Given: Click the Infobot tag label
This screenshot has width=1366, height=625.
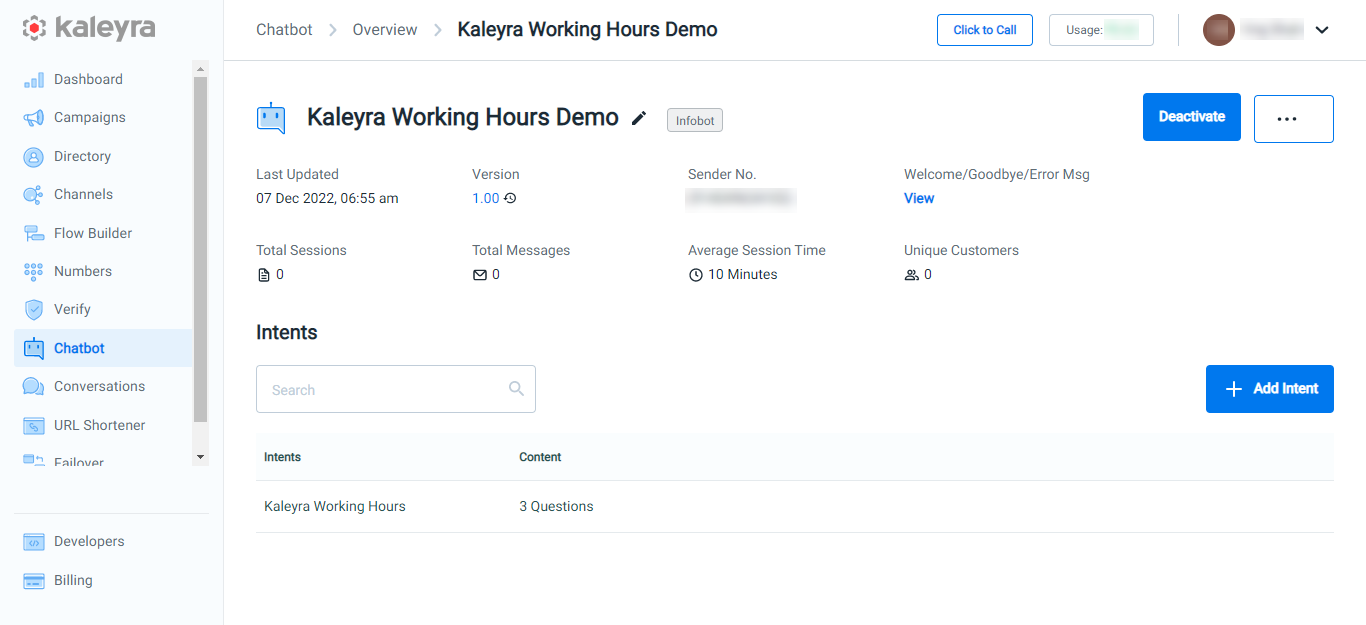Looking at the screenshot, I should pyautogui.click(x=695, y=120).
